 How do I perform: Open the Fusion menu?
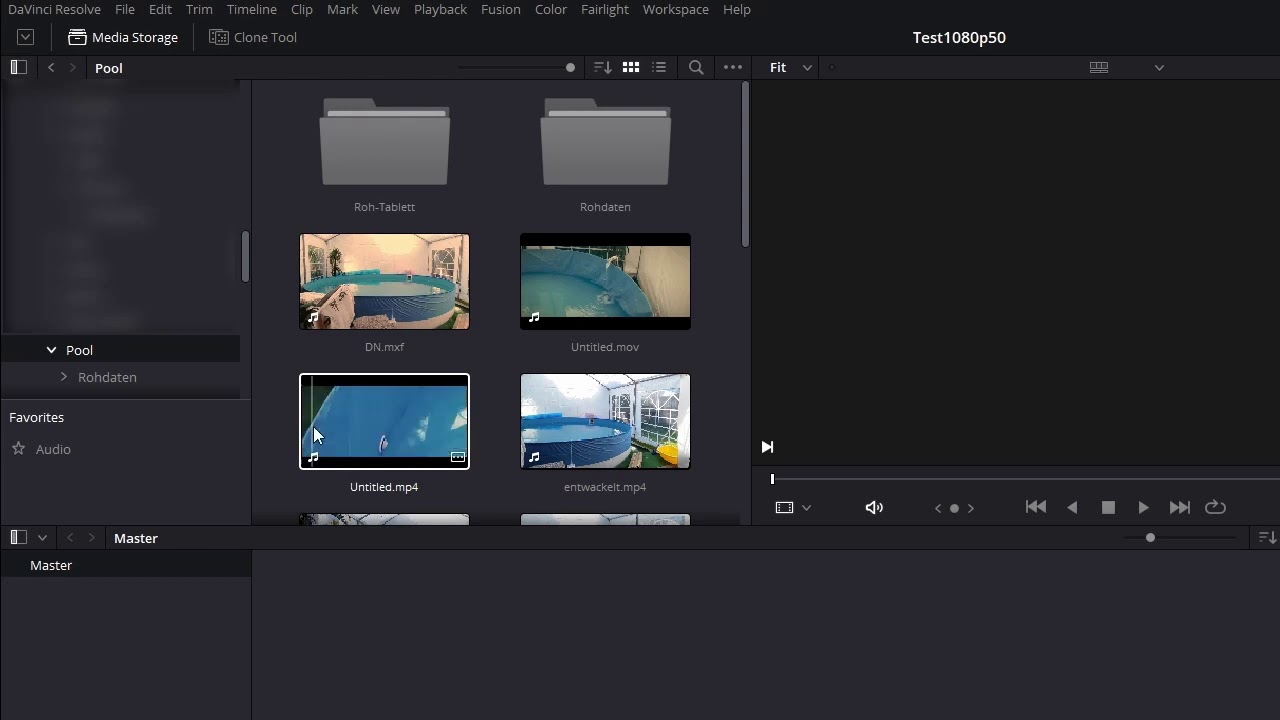500,10
